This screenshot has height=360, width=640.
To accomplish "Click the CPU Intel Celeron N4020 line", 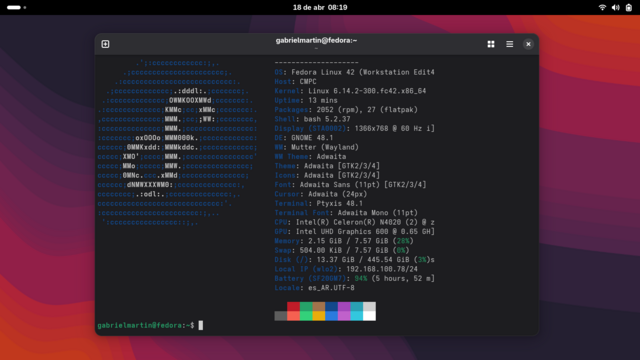I will 355,222.
